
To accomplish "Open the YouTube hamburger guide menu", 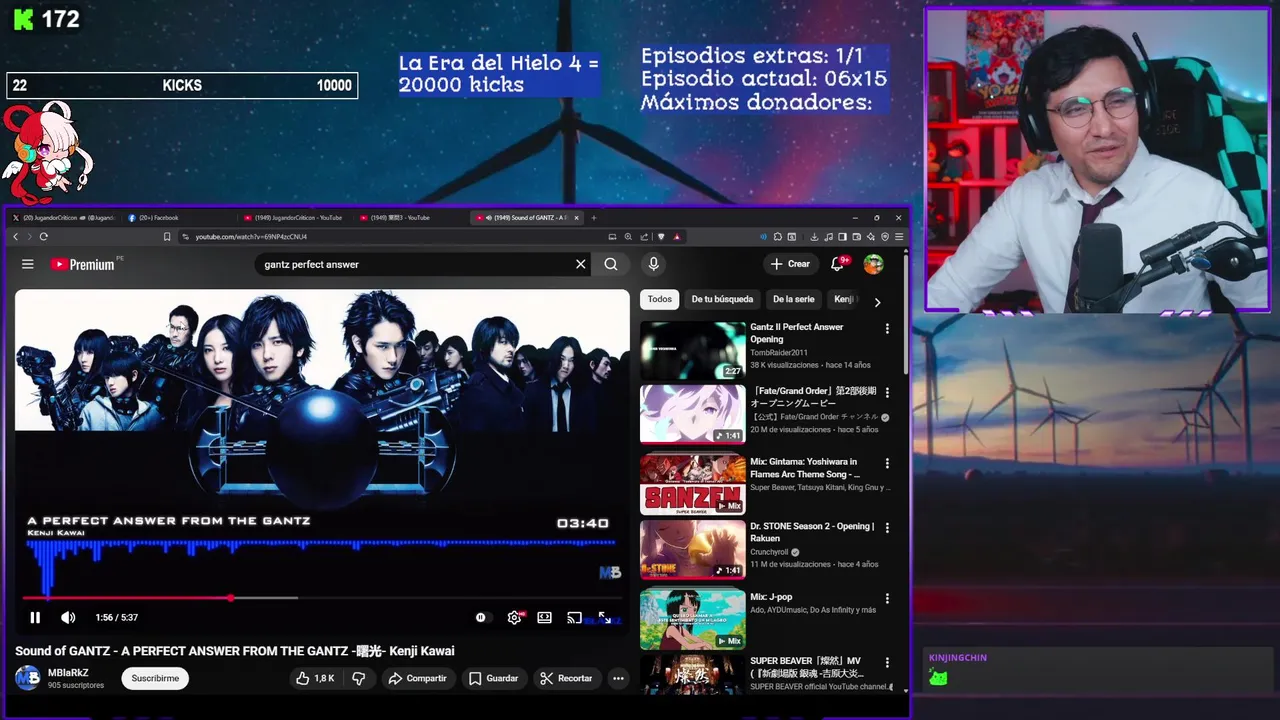I will [28, 264].
